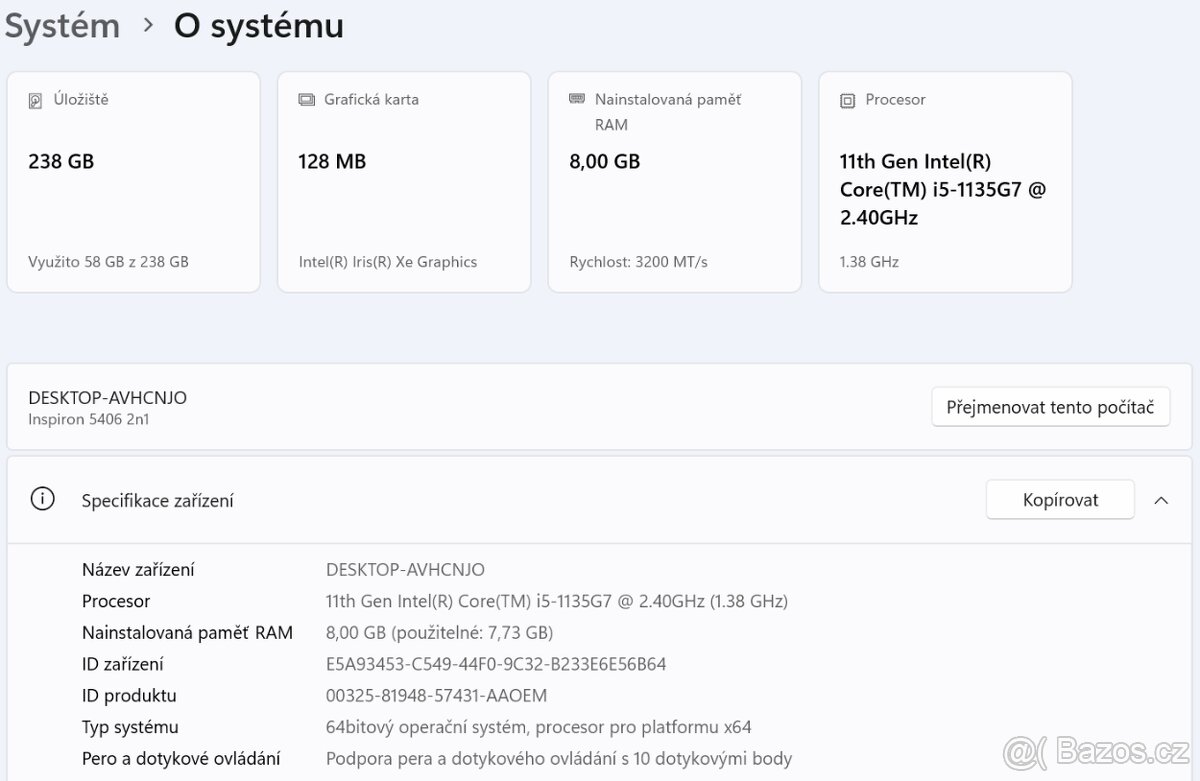Screen dimensions: 1200x781
Task: Click the Inspiron 5406 2n1 model text
Action: [x=89, y=419]
